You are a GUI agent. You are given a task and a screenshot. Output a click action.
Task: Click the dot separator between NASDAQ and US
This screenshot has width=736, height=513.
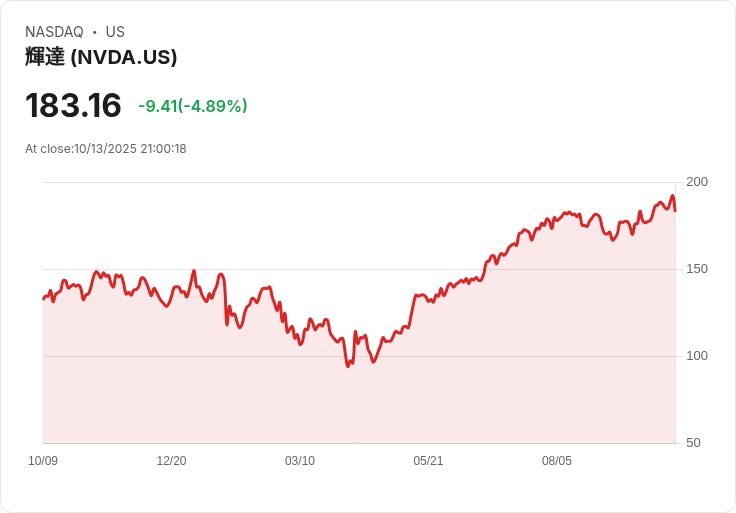pyautogui.click(x=95, y=32)
